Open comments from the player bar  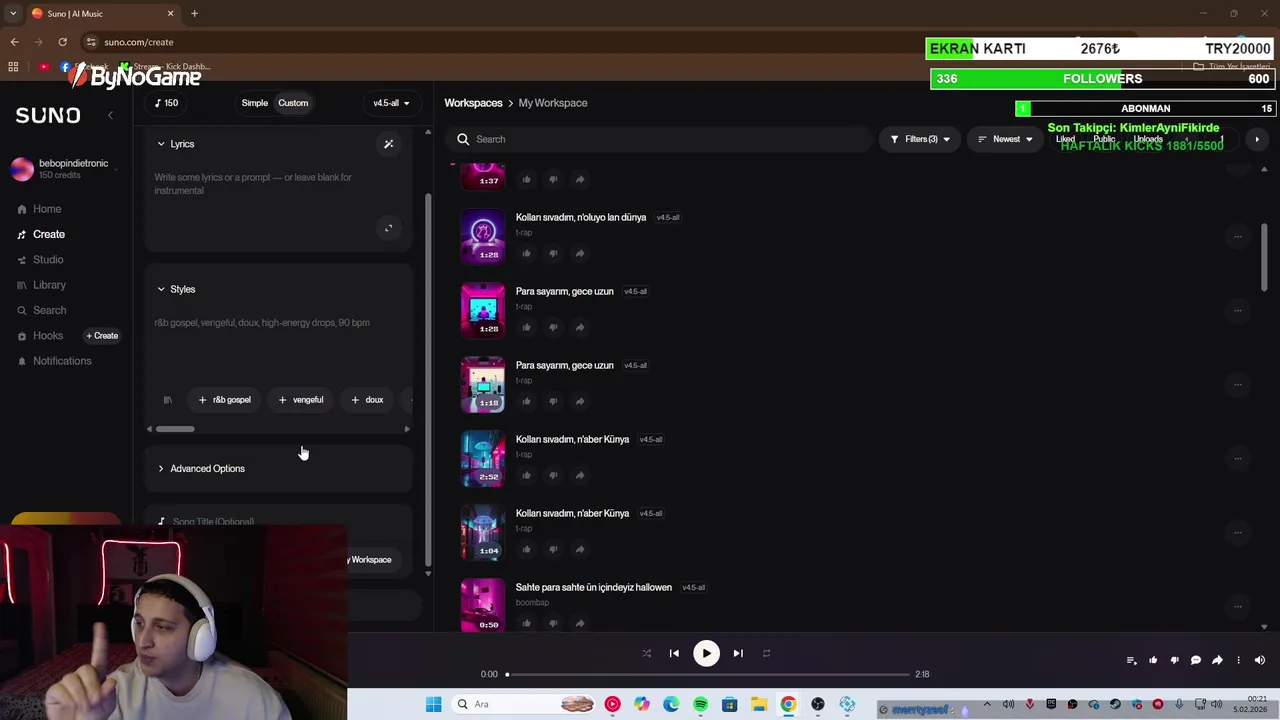tap(1196, 660)
